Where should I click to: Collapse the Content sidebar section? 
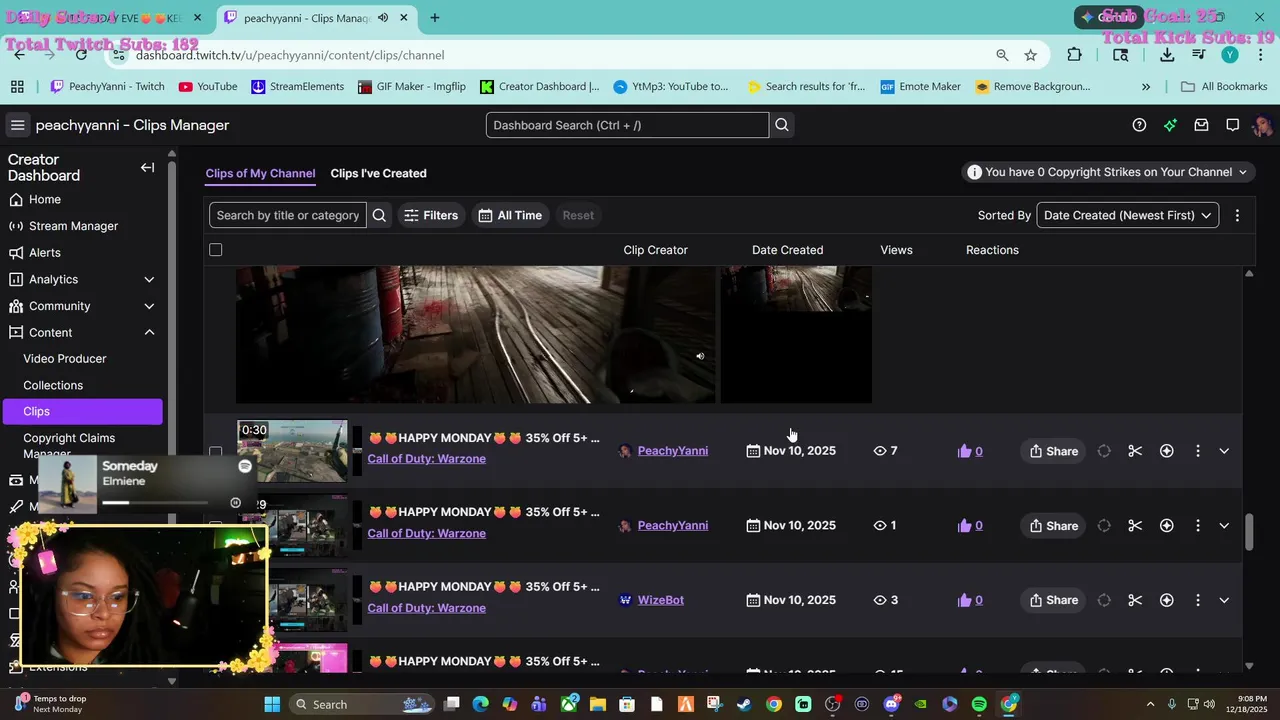pos(149,332)
